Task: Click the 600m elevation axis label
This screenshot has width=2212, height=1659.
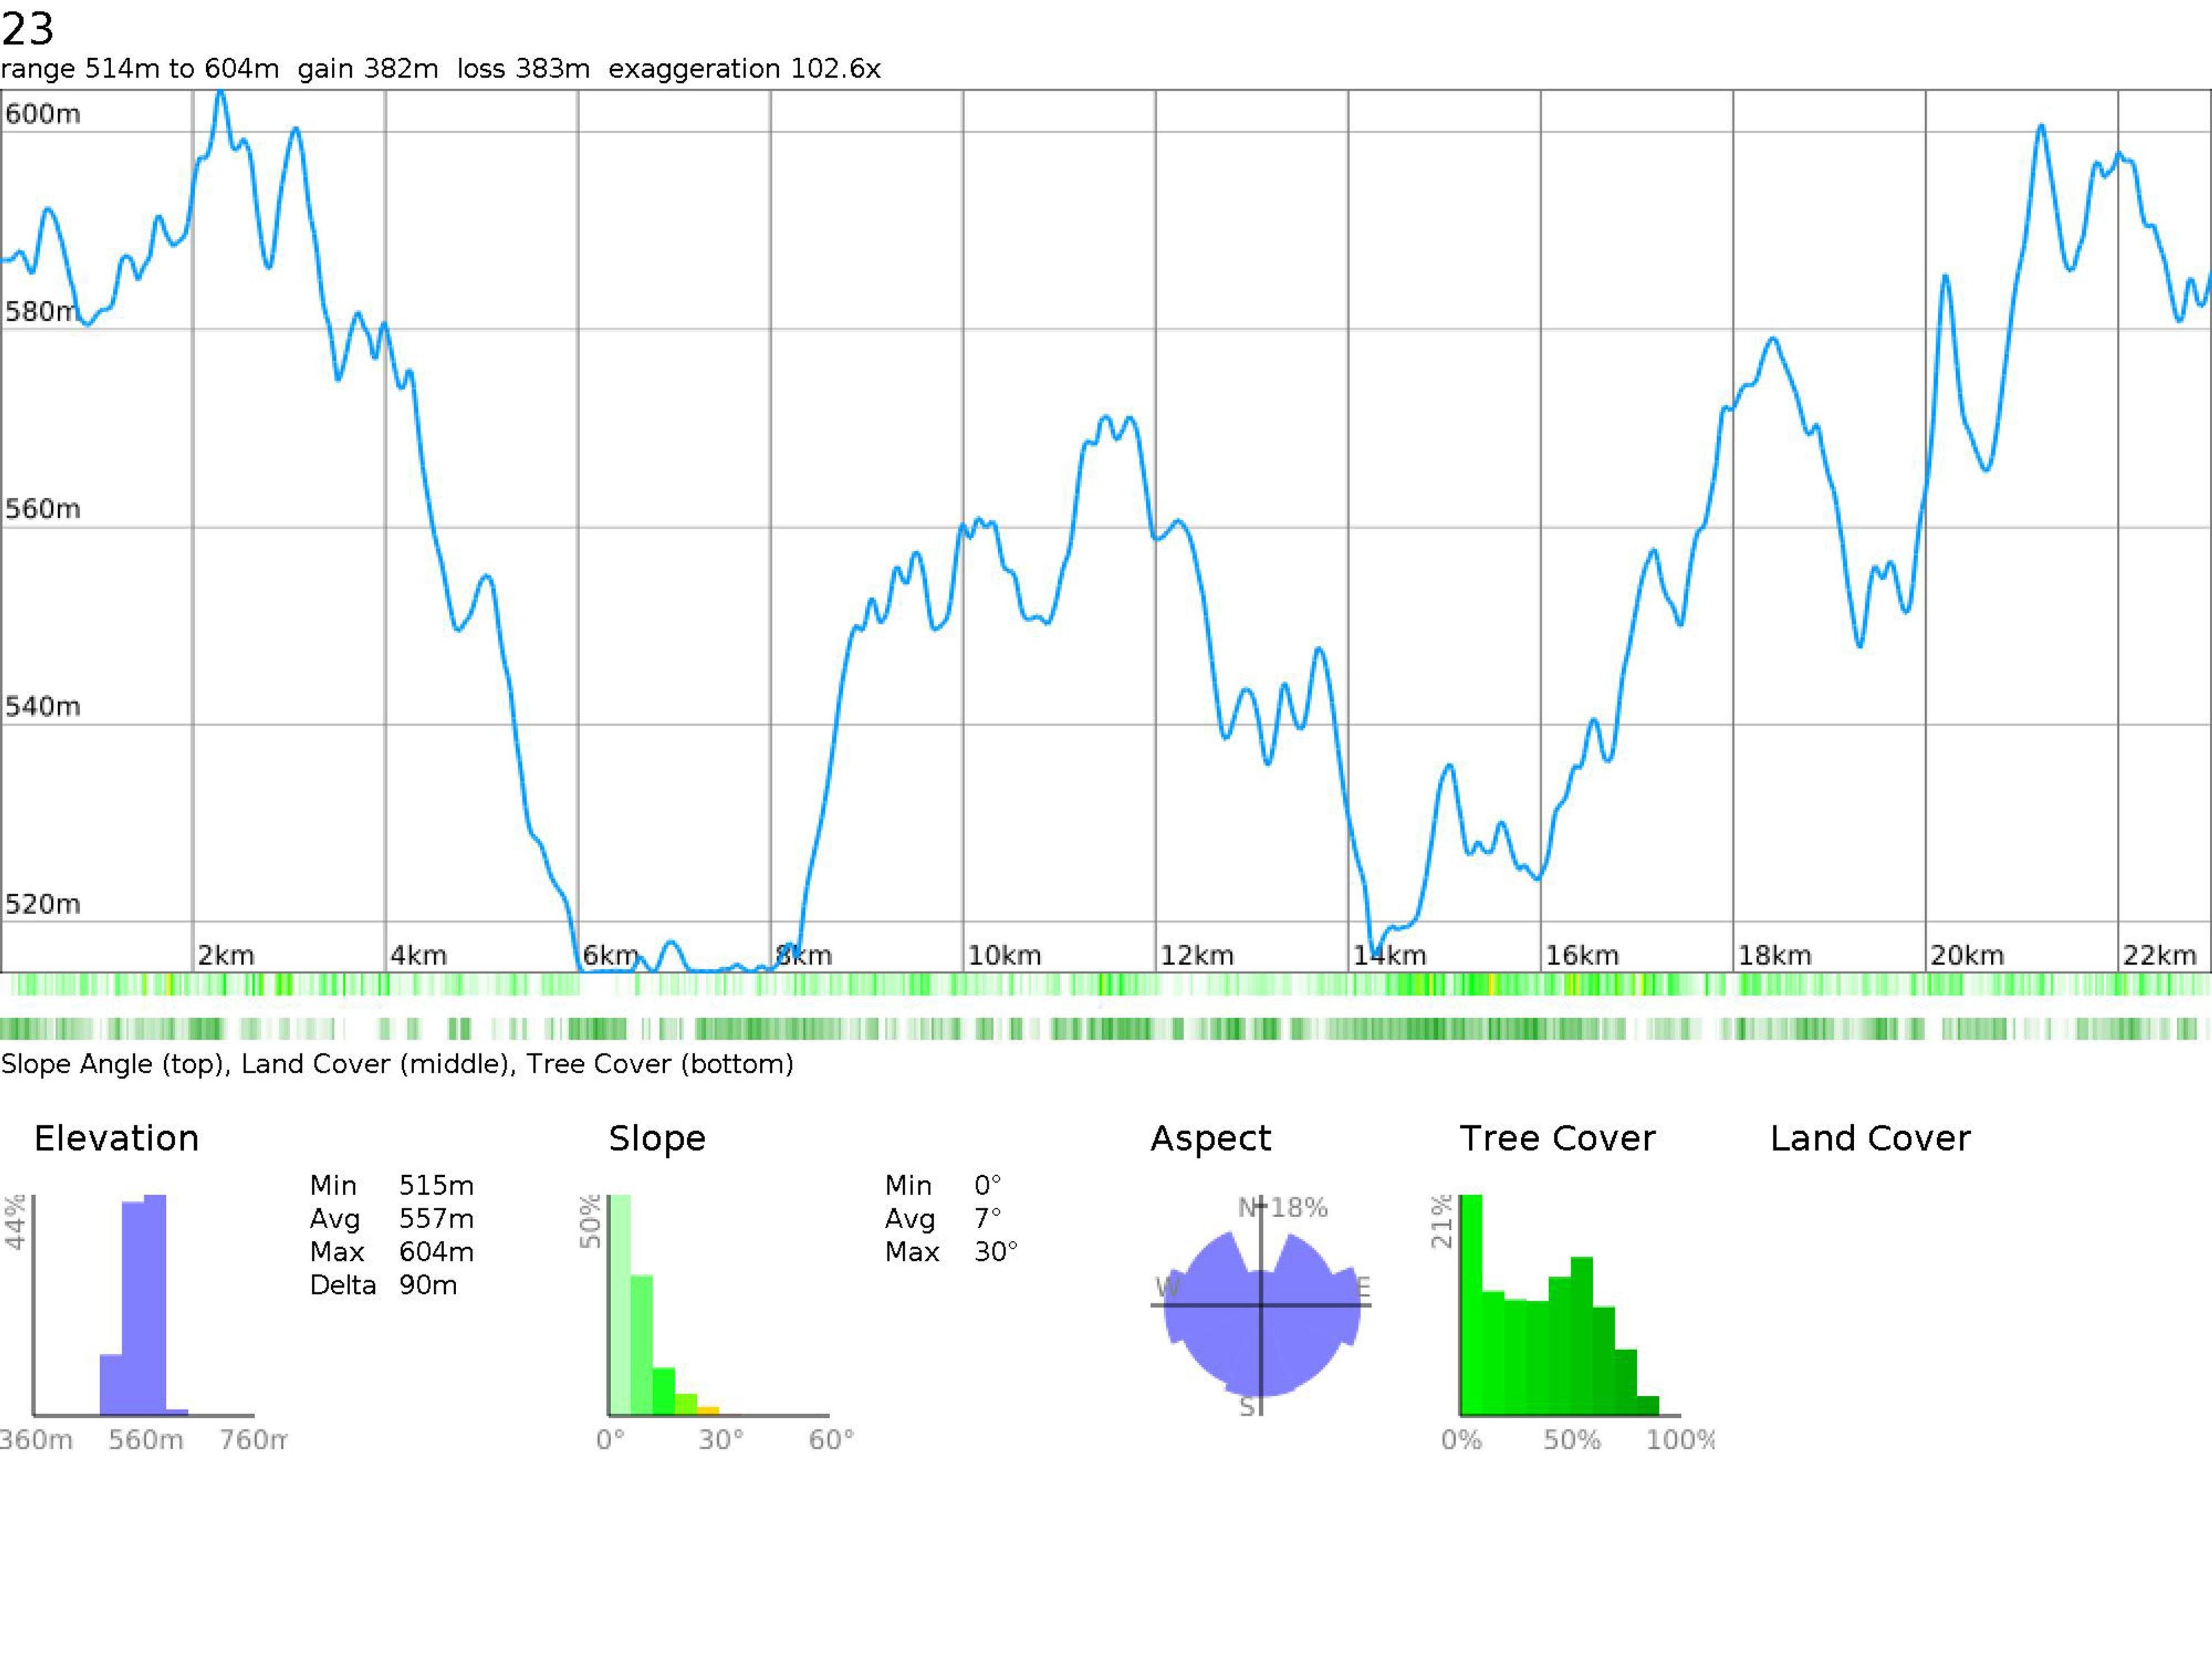Action: pos(42,114)
